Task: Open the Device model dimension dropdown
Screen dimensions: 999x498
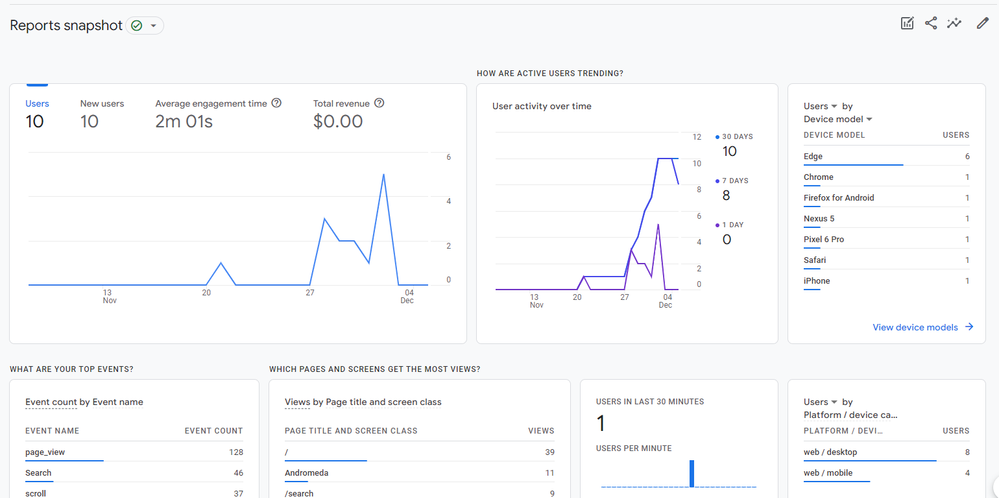Action: pos(869,120)
